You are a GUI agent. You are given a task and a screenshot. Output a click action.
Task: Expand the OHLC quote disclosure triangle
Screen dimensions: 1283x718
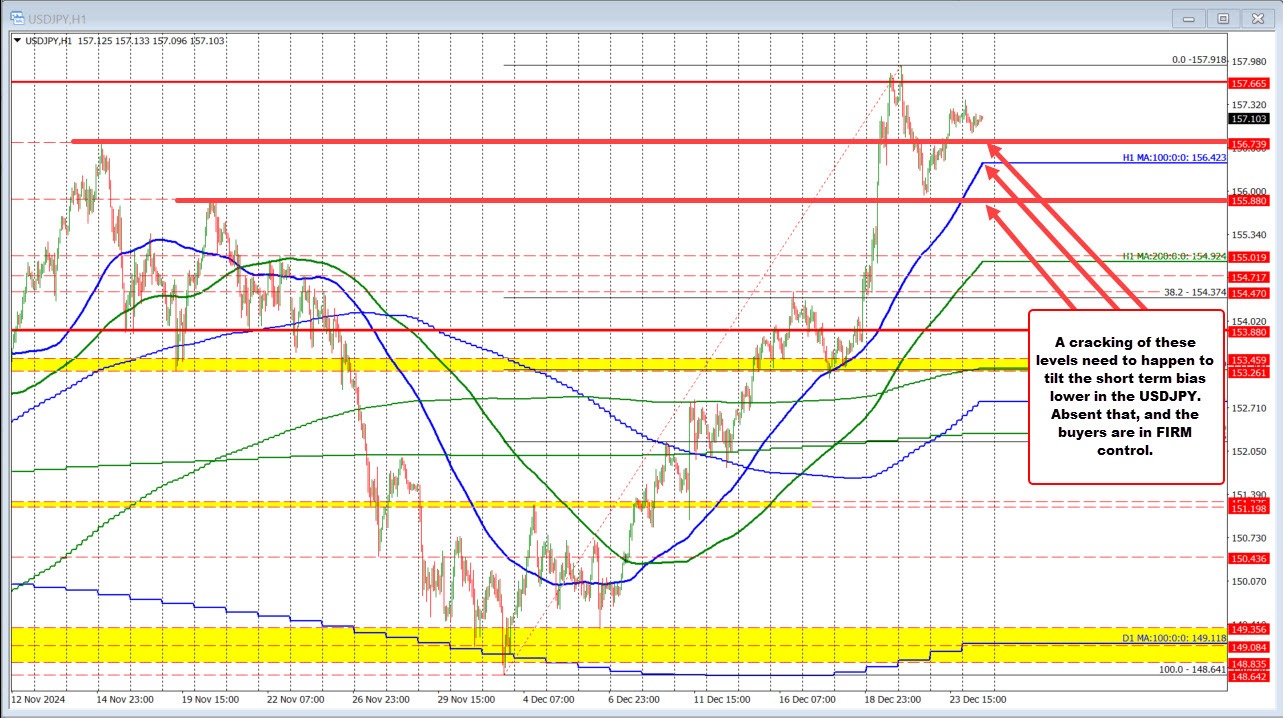pyautogui.click(x=16, y=41)
